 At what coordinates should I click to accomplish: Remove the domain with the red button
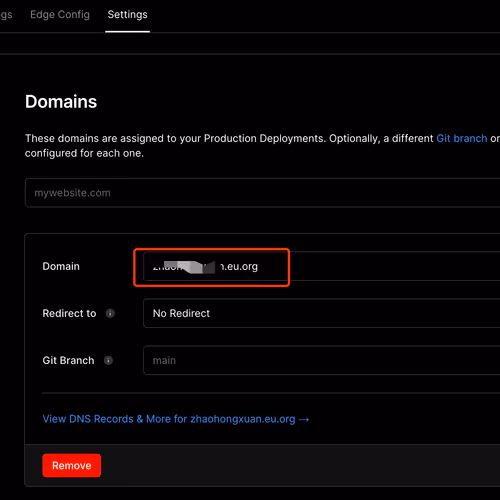click(x=72, y=465)
